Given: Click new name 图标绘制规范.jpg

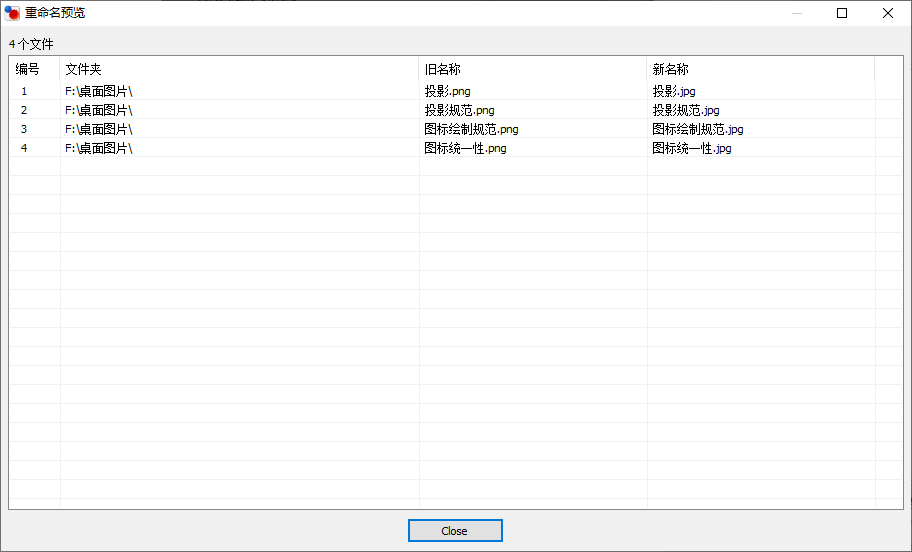Looking at the screenshot, I should pos(697,129).
